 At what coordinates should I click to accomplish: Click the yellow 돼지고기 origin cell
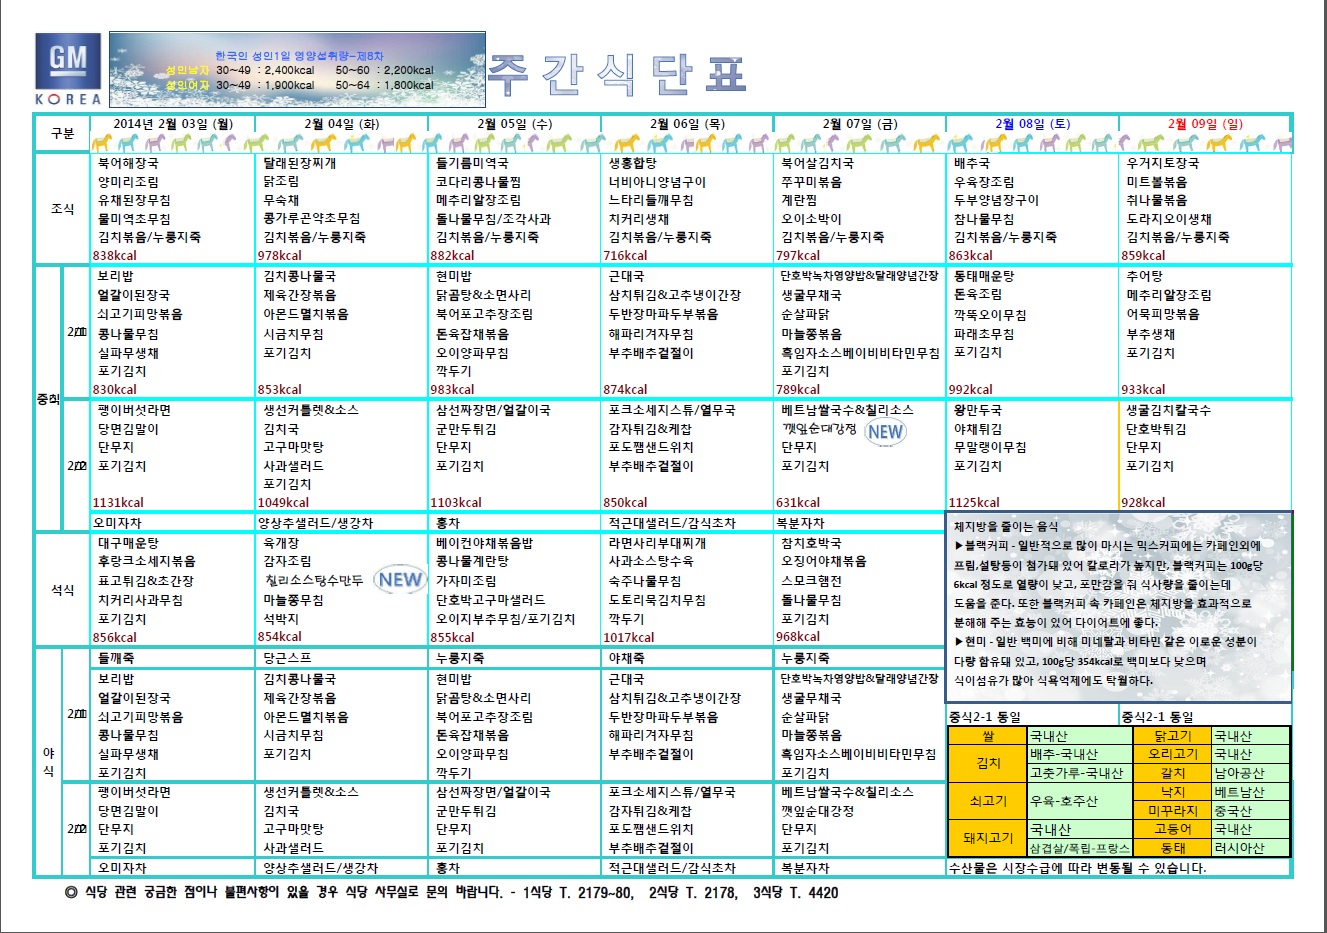987,838
